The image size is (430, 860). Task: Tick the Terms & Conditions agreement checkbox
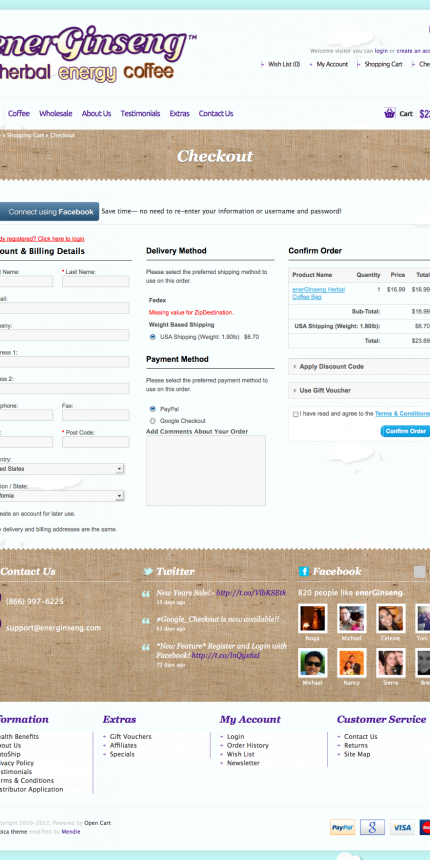point(296,414)
